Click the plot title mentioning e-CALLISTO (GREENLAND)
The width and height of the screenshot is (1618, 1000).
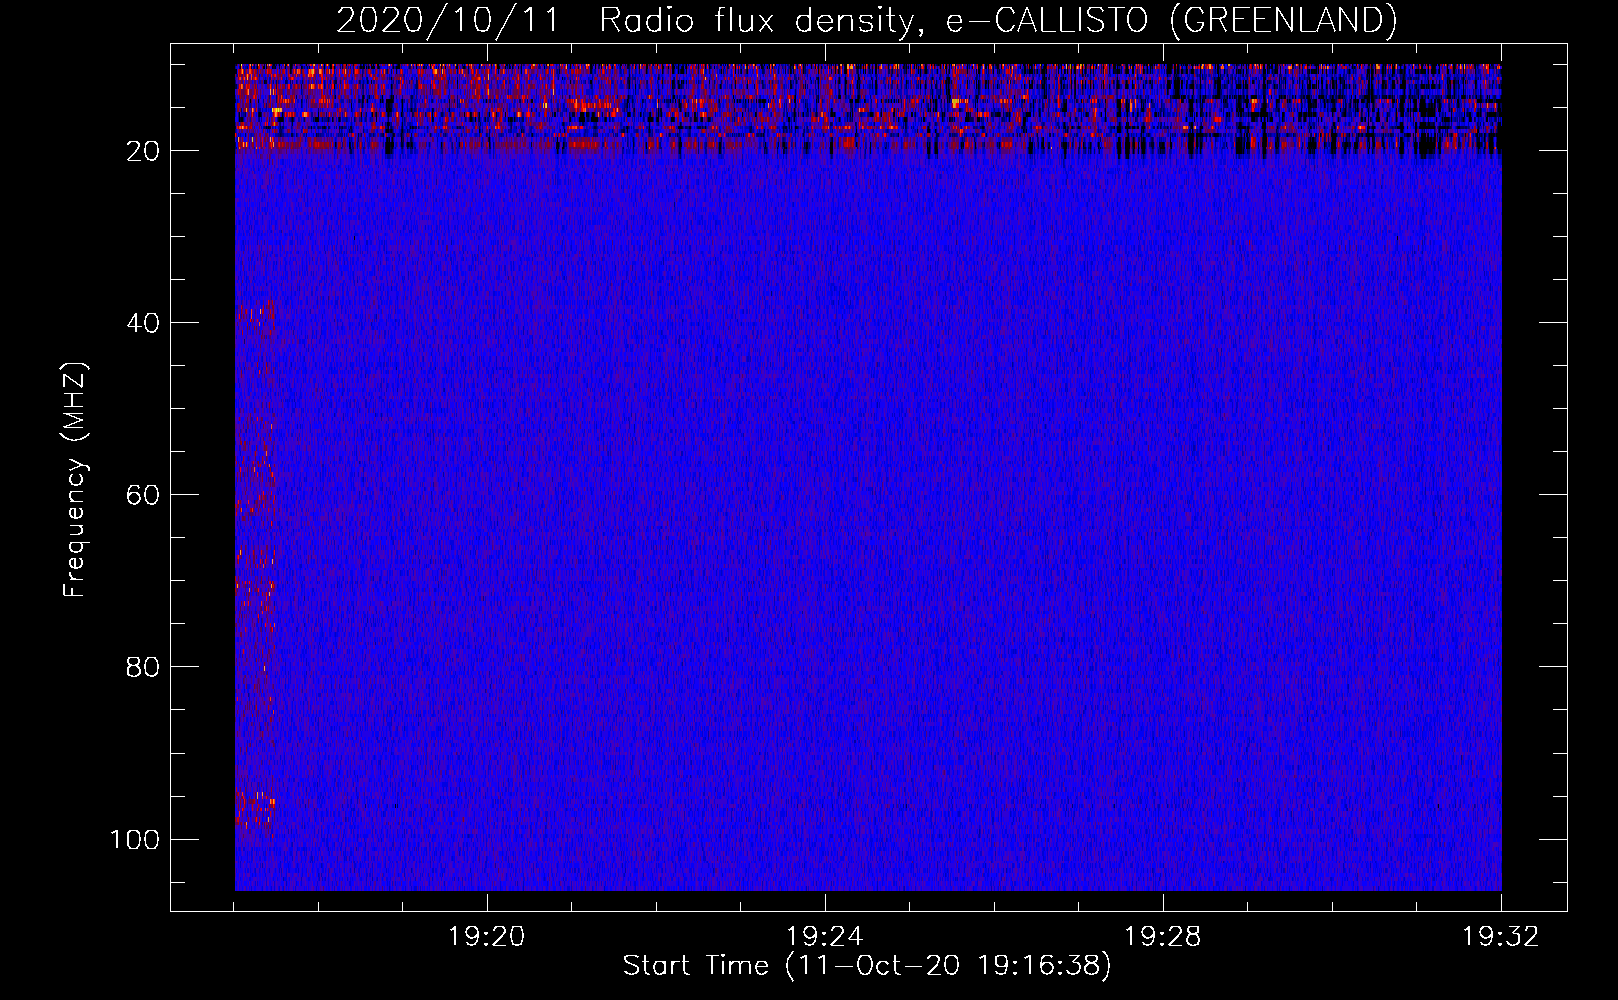coord(866,20)
